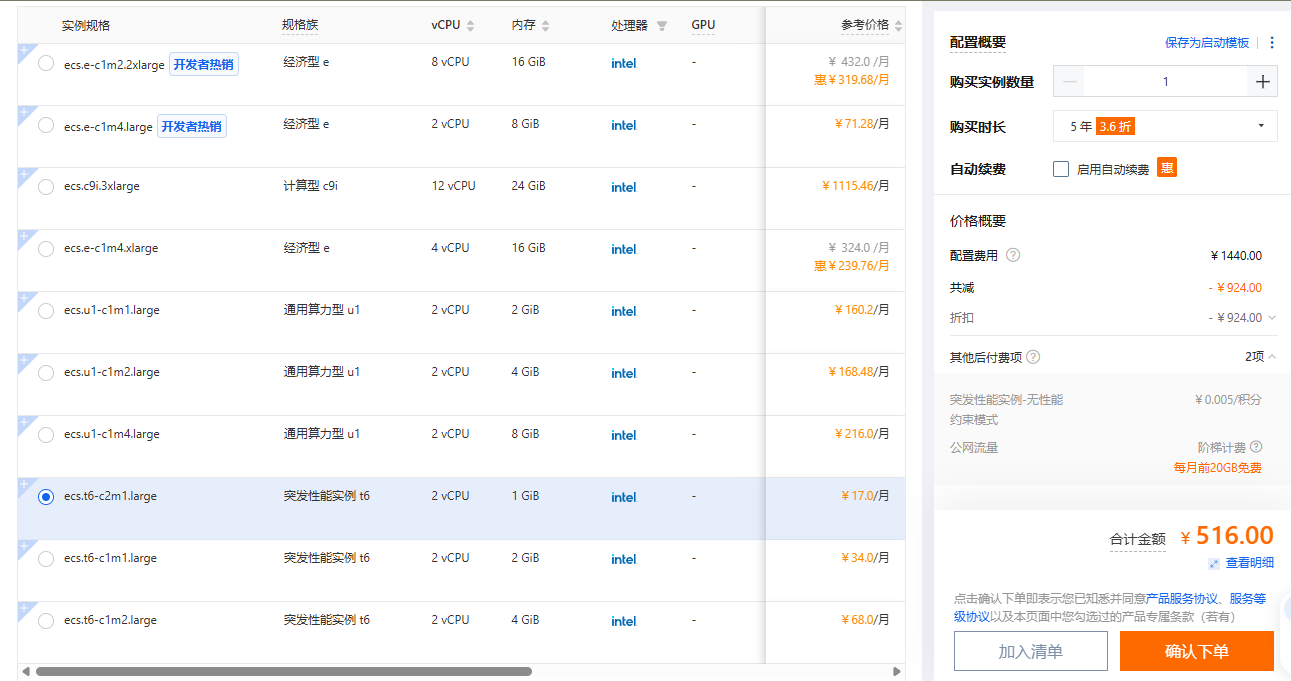
Task: Click the ¥17.0/月 price cell
Action: pyautogui.click(x=865, y=496)
